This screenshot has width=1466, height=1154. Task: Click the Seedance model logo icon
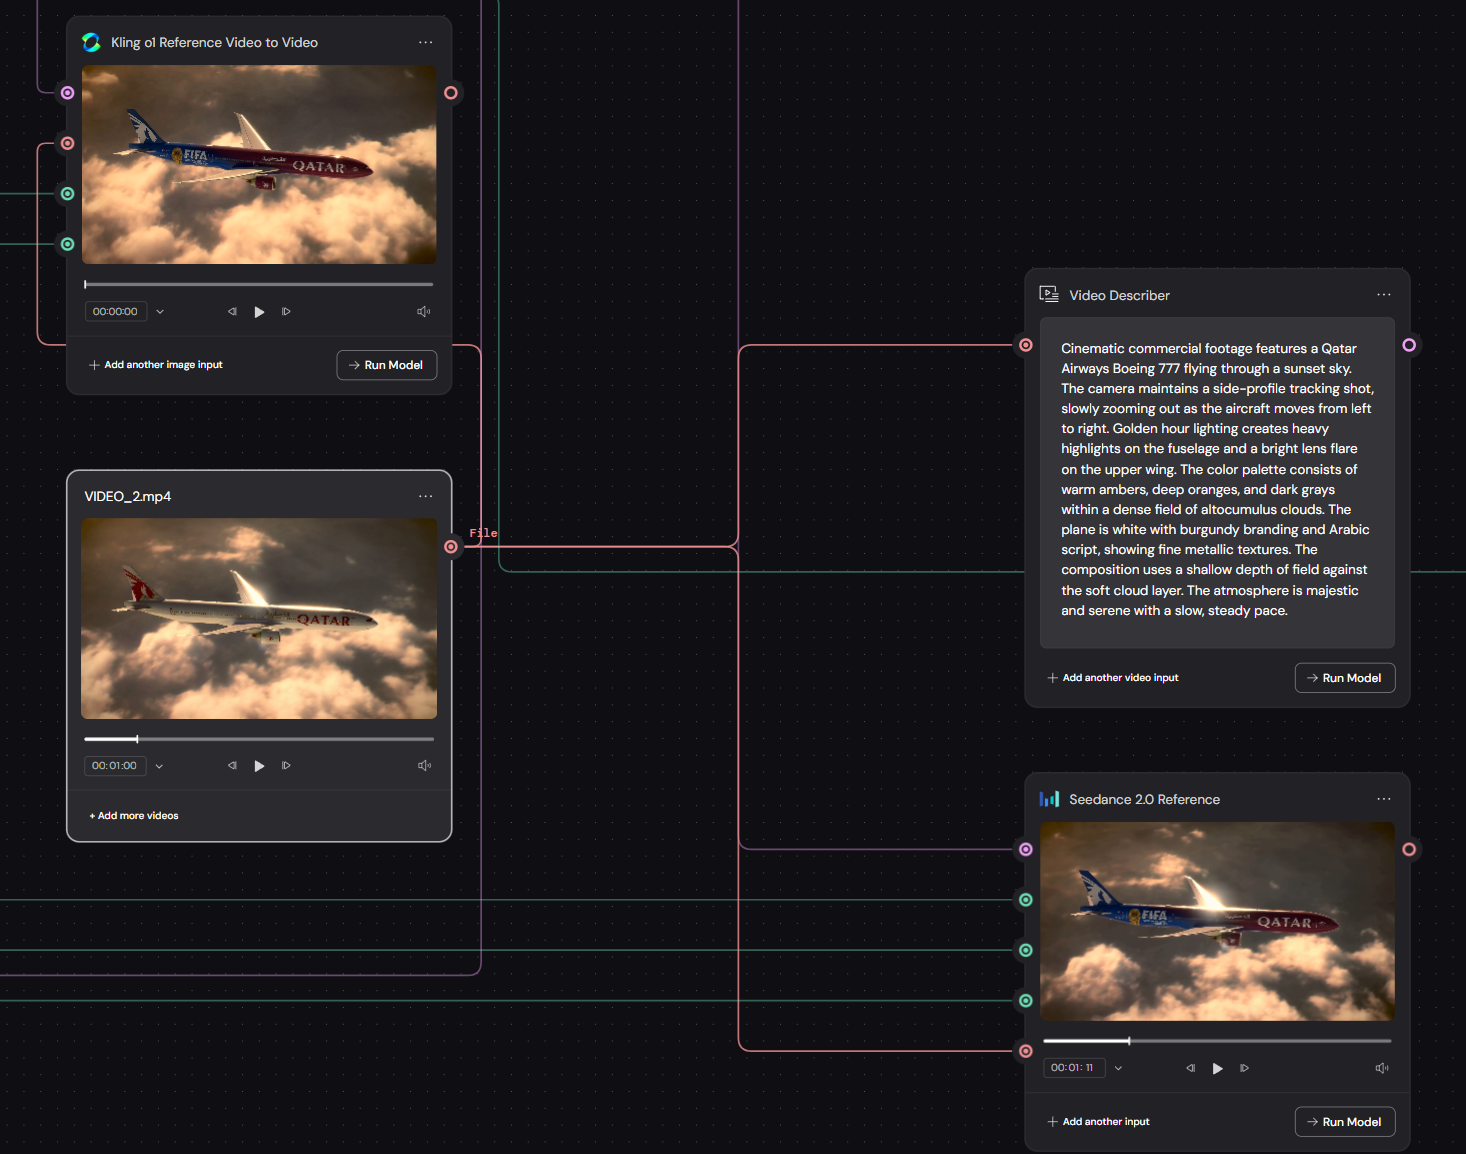point(1049,799)
